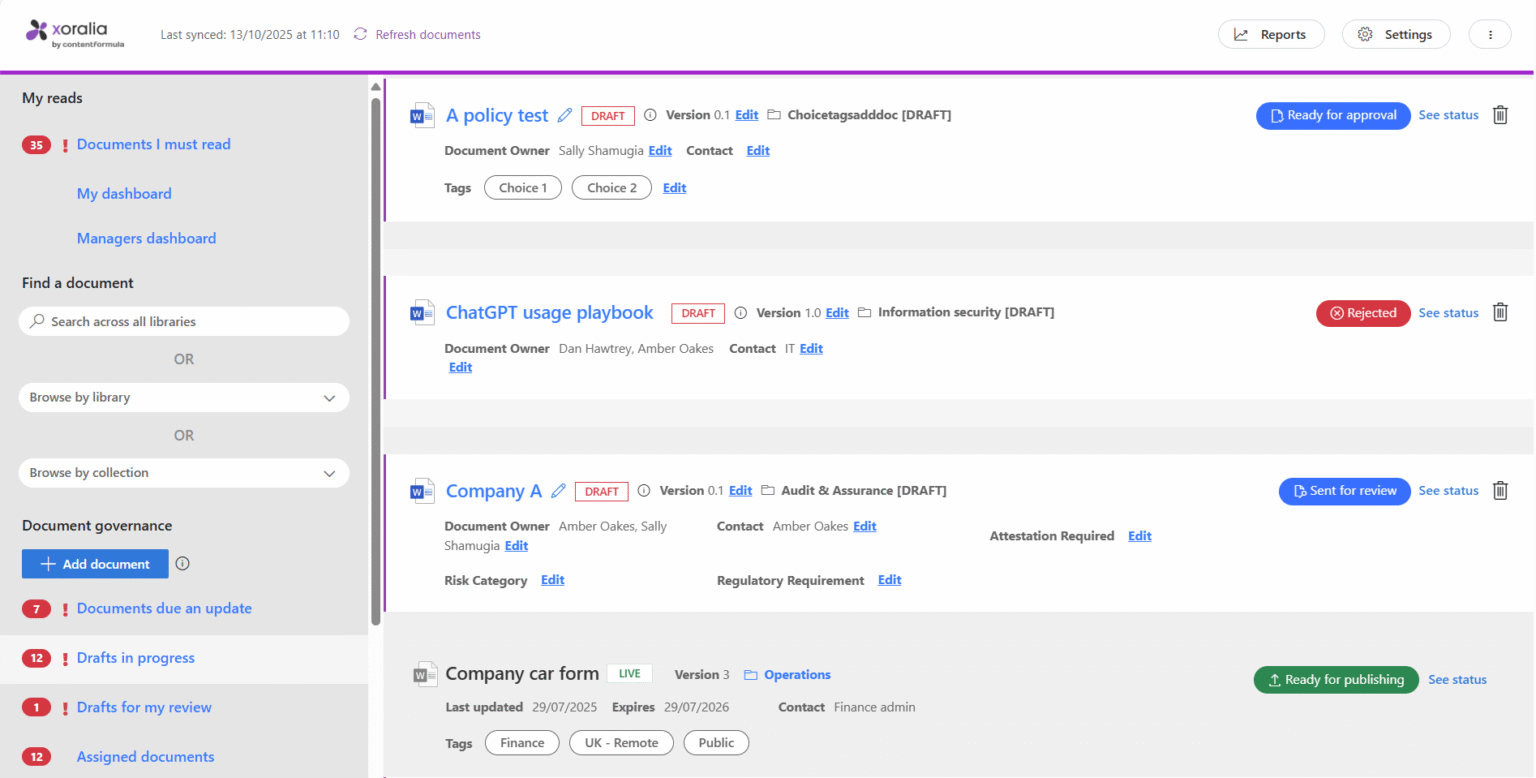Viewport: 1536px width, 778px height.
Task: Click the xoralia logo
Action: [75, 33]
